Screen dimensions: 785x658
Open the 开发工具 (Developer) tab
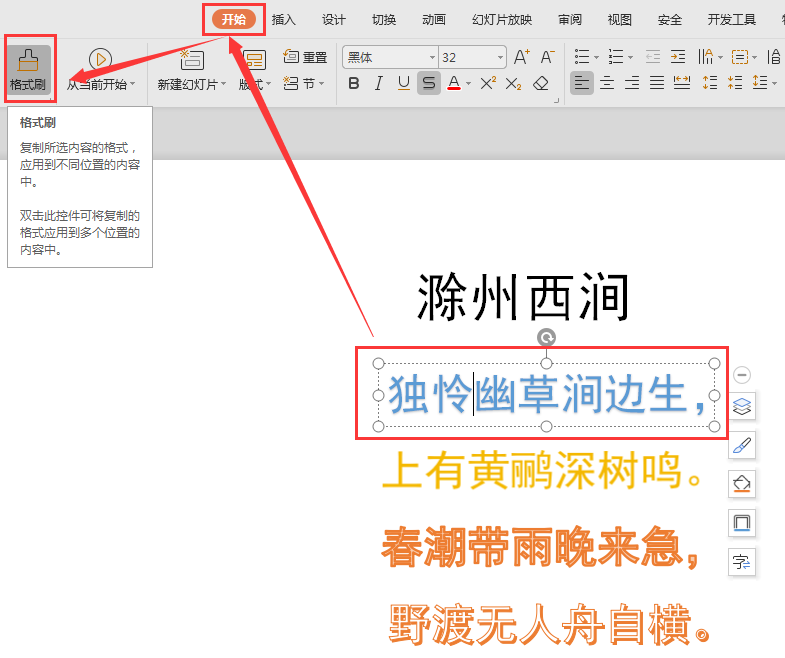pyautogui.click(x=731, y=20)
